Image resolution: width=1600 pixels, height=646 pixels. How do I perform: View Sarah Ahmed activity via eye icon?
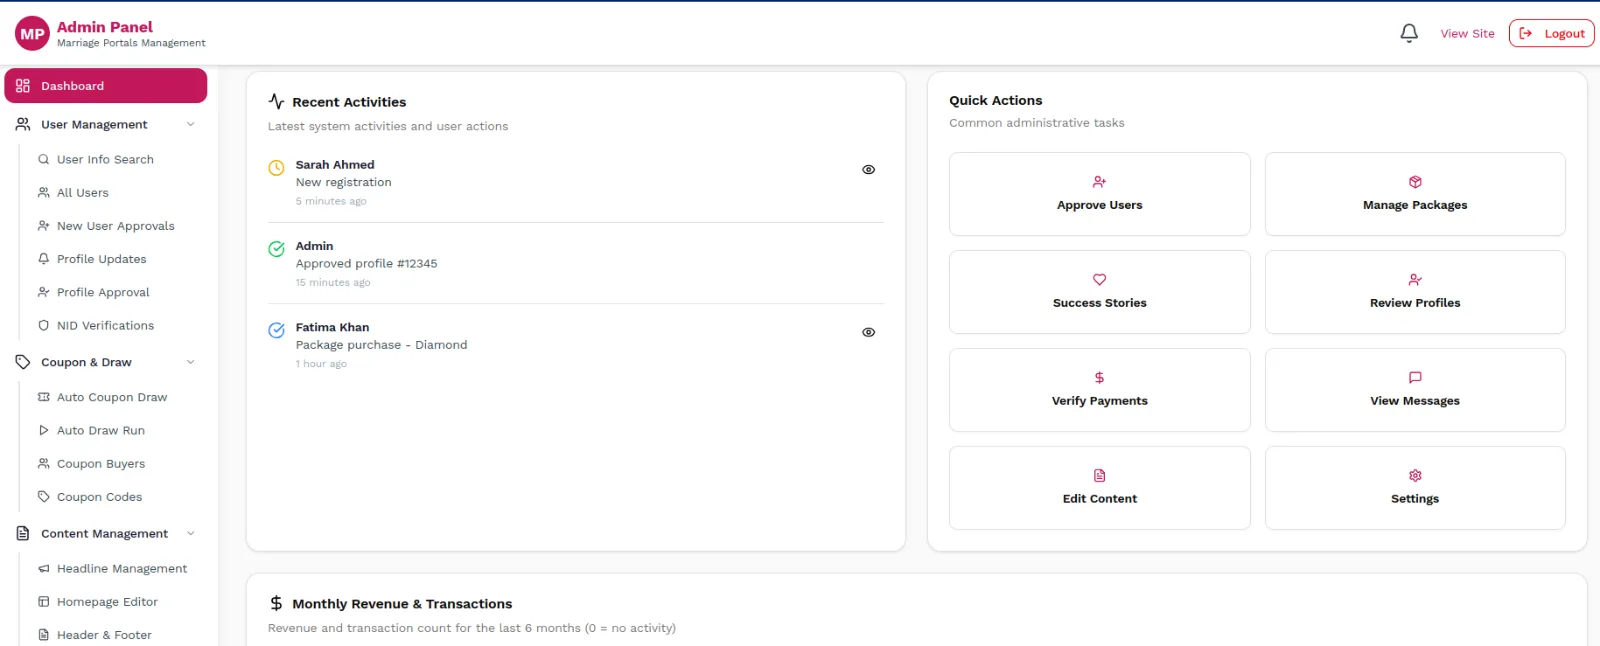pos(868,170)
